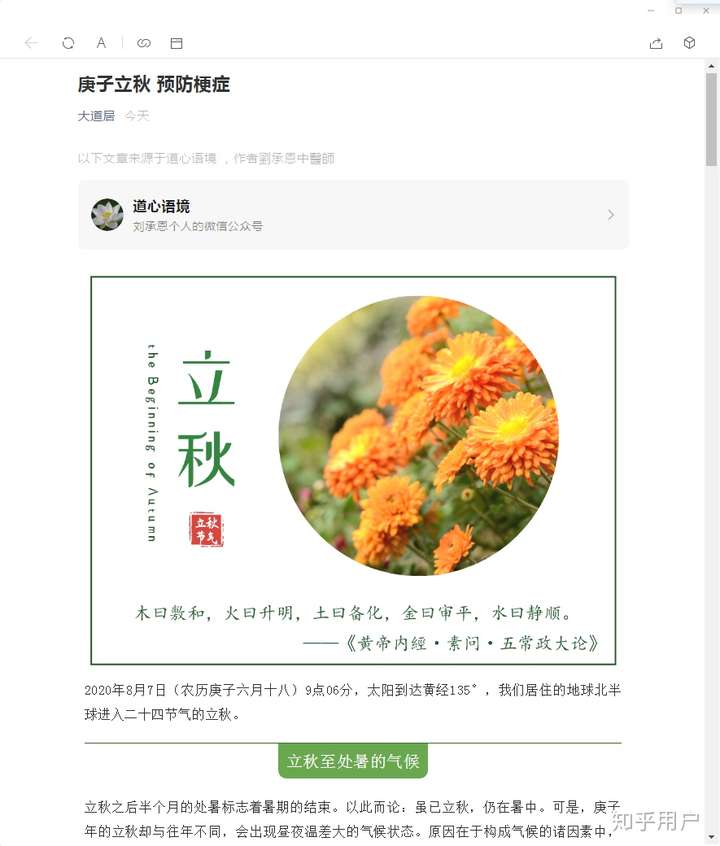Click the 道心语境 account name
720x846 pixels.
point(161,206)
